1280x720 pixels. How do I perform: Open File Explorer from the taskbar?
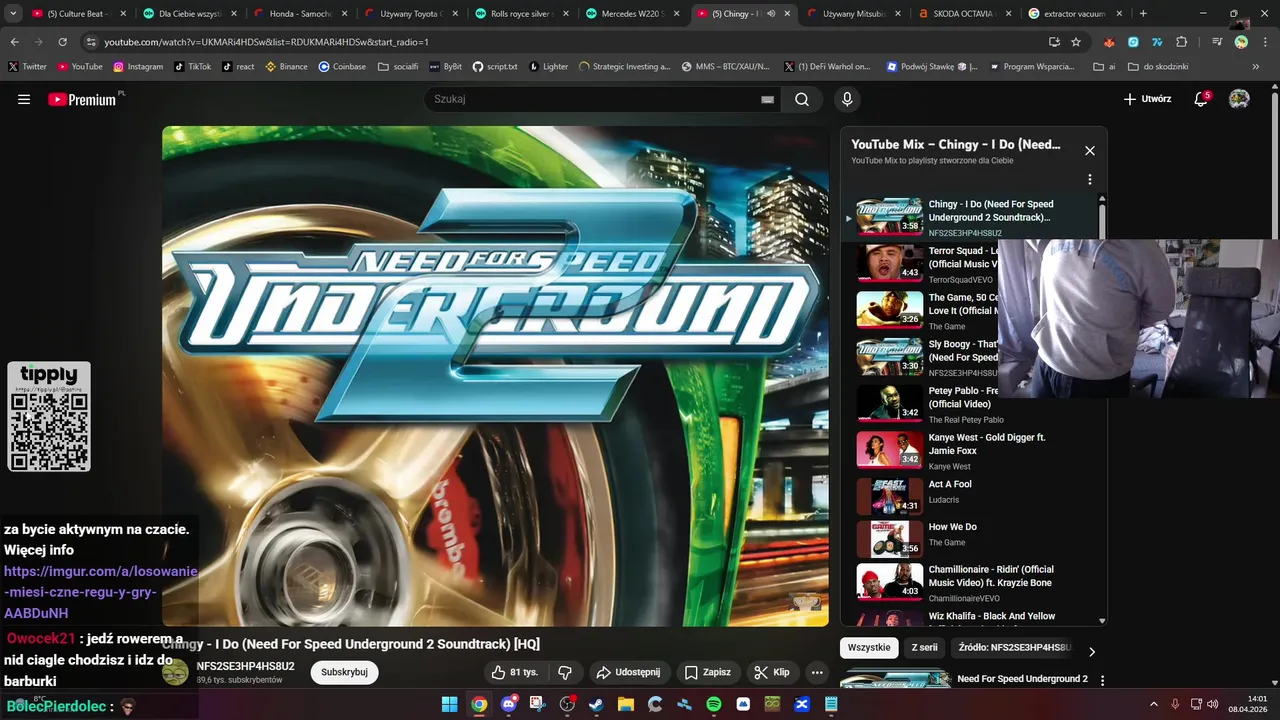pyautogui.click(x=626, y=704)
